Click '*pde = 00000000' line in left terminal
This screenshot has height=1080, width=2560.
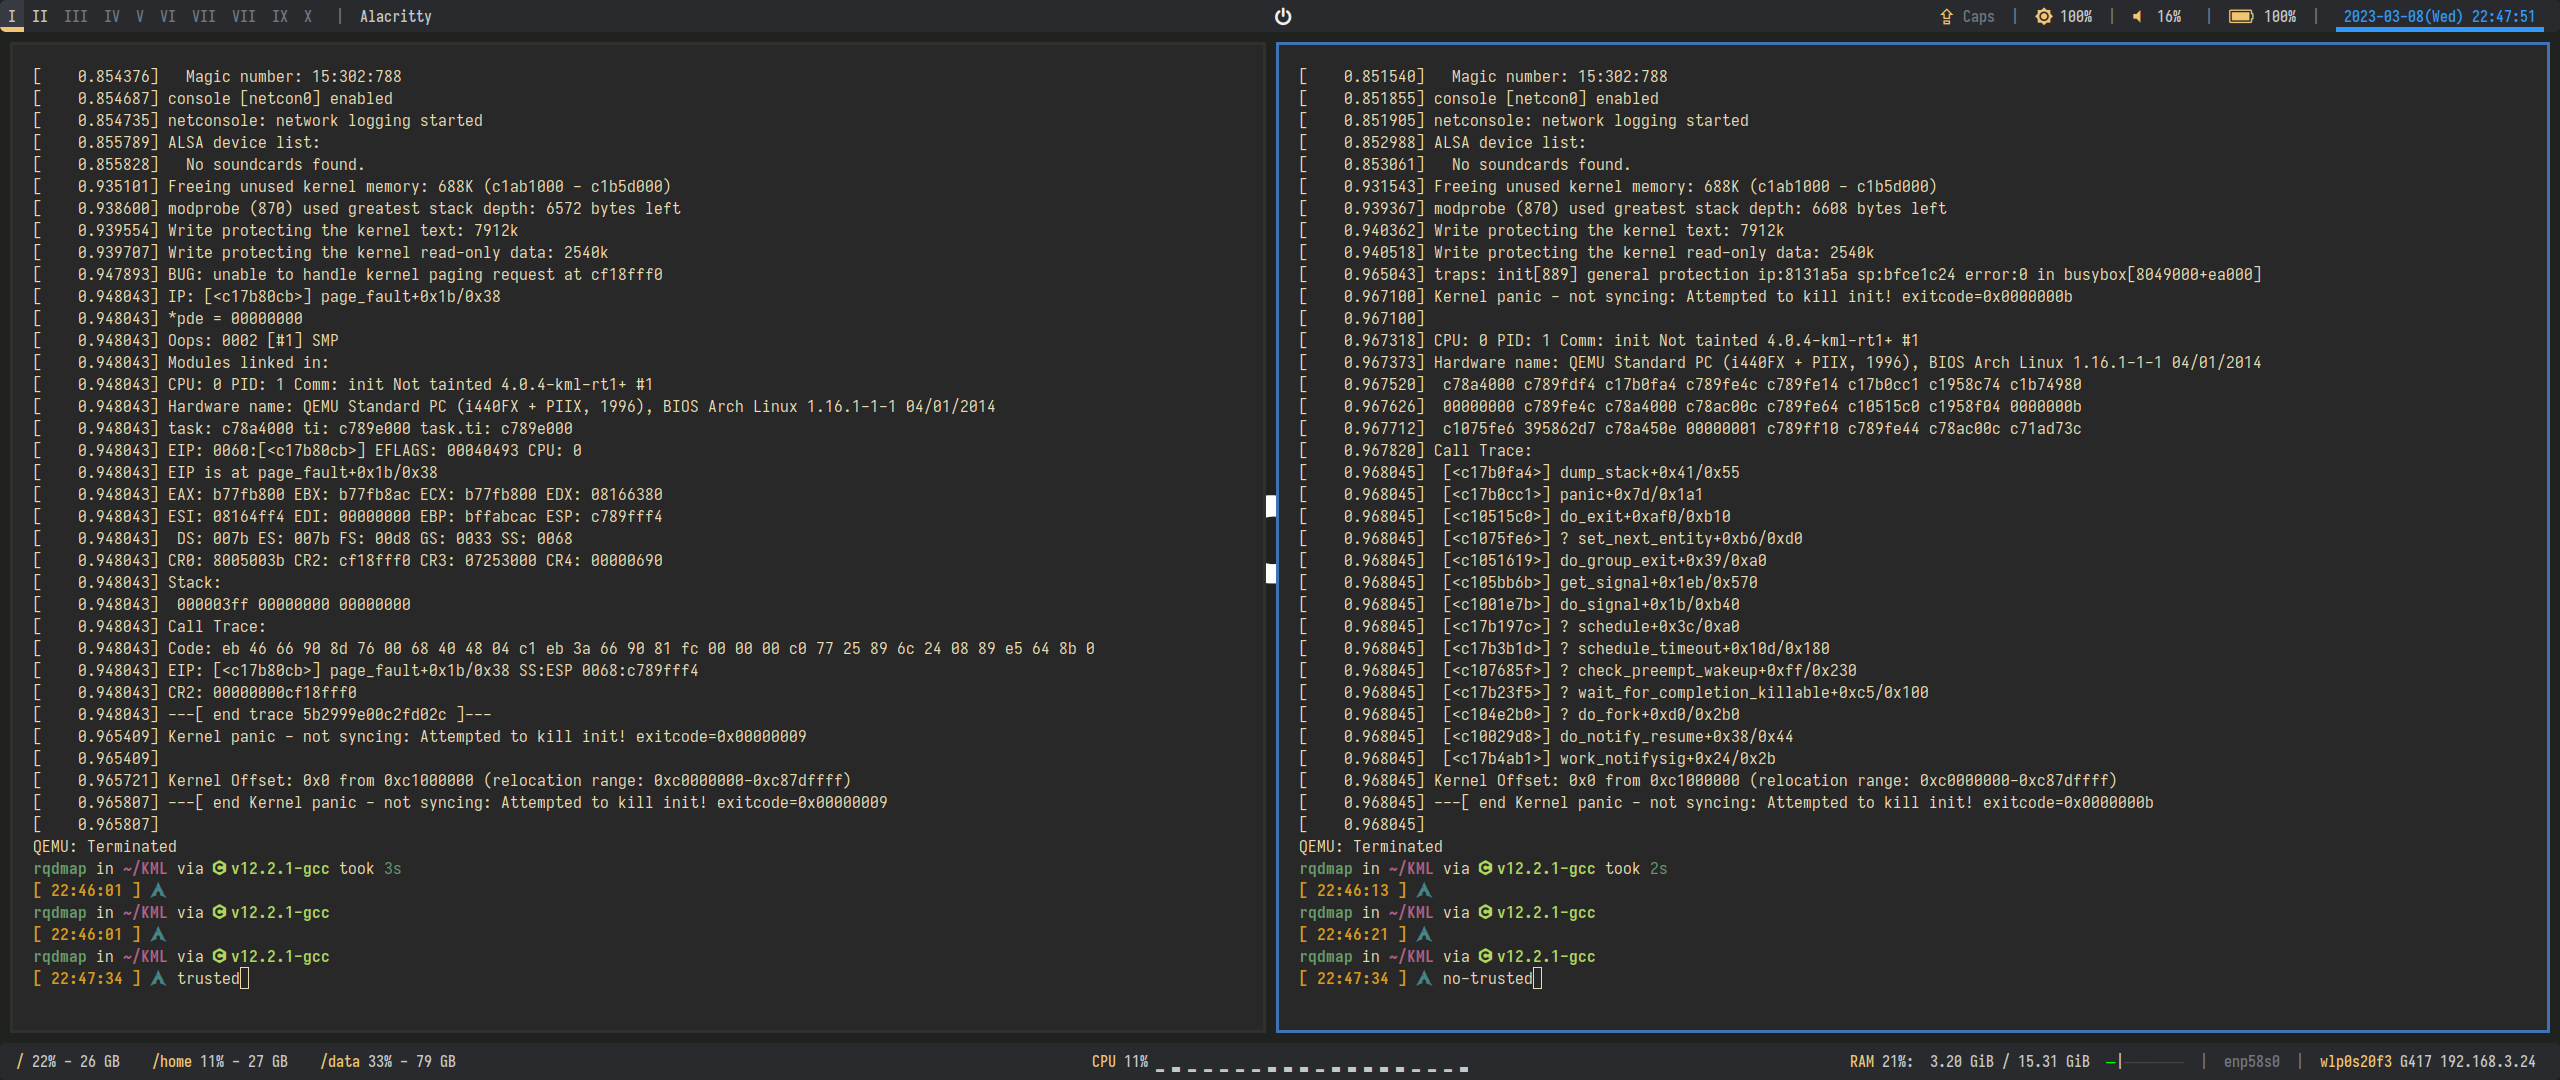click(x=168, y=318)
